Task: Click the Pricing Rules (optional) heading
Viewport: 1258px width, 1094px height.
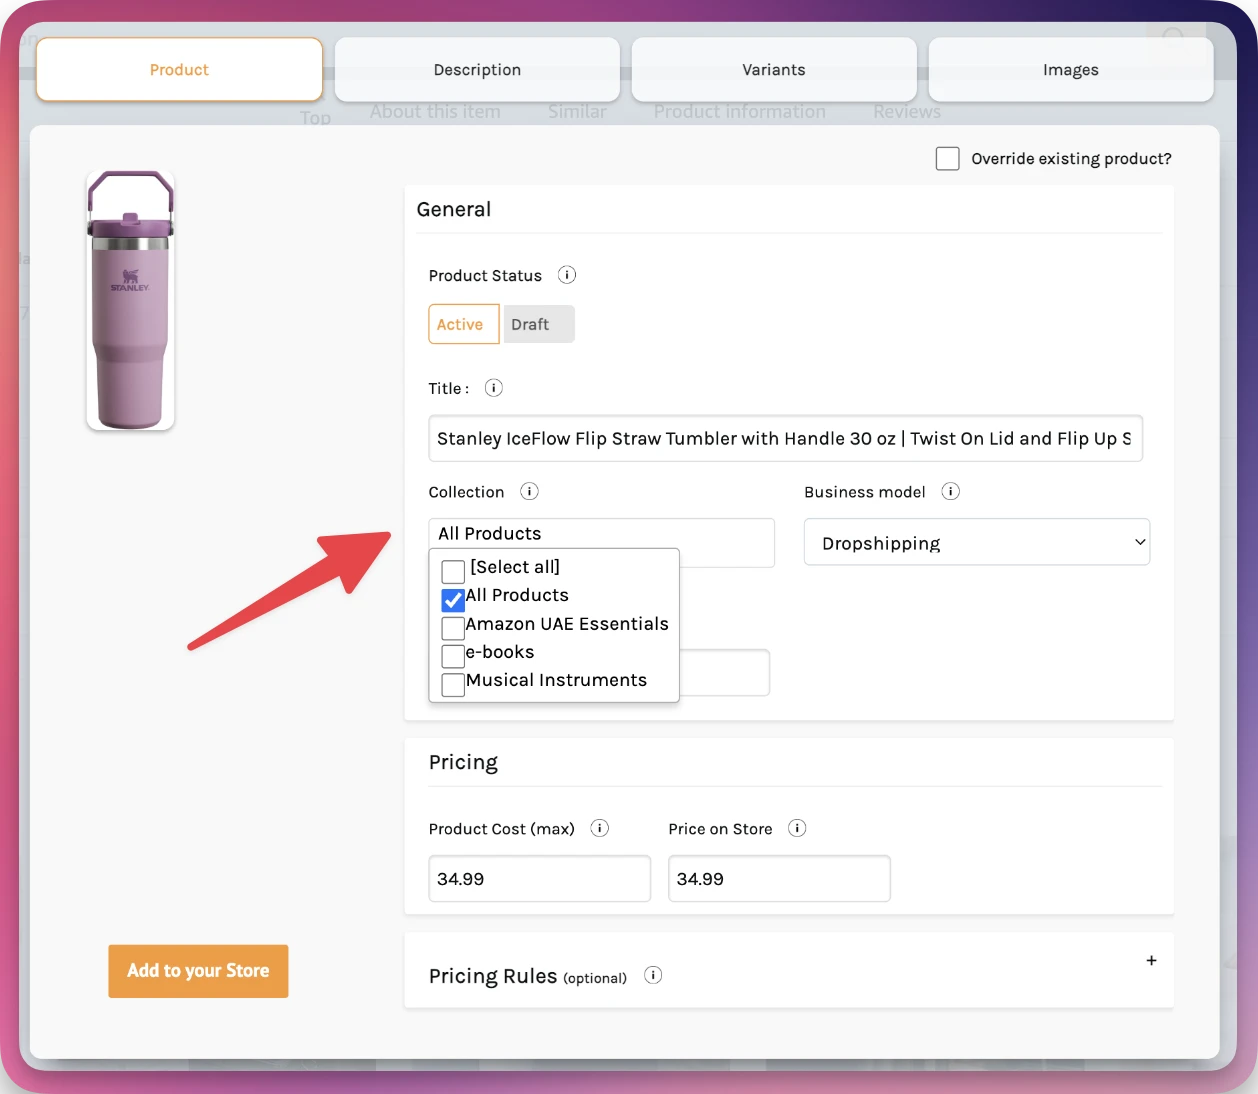Action: 528,976
